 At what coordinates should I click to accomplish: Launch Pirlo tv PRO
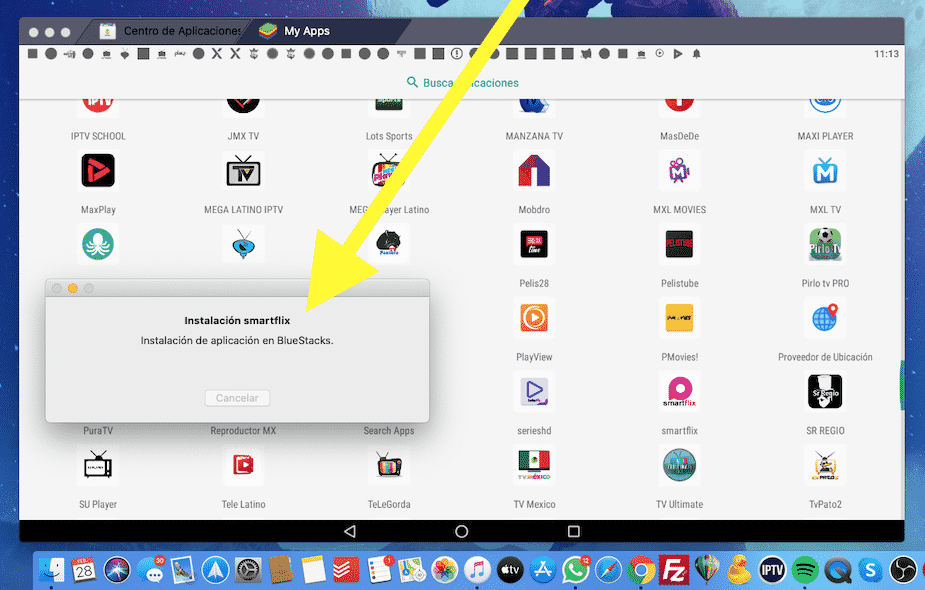tap(824, 244)
